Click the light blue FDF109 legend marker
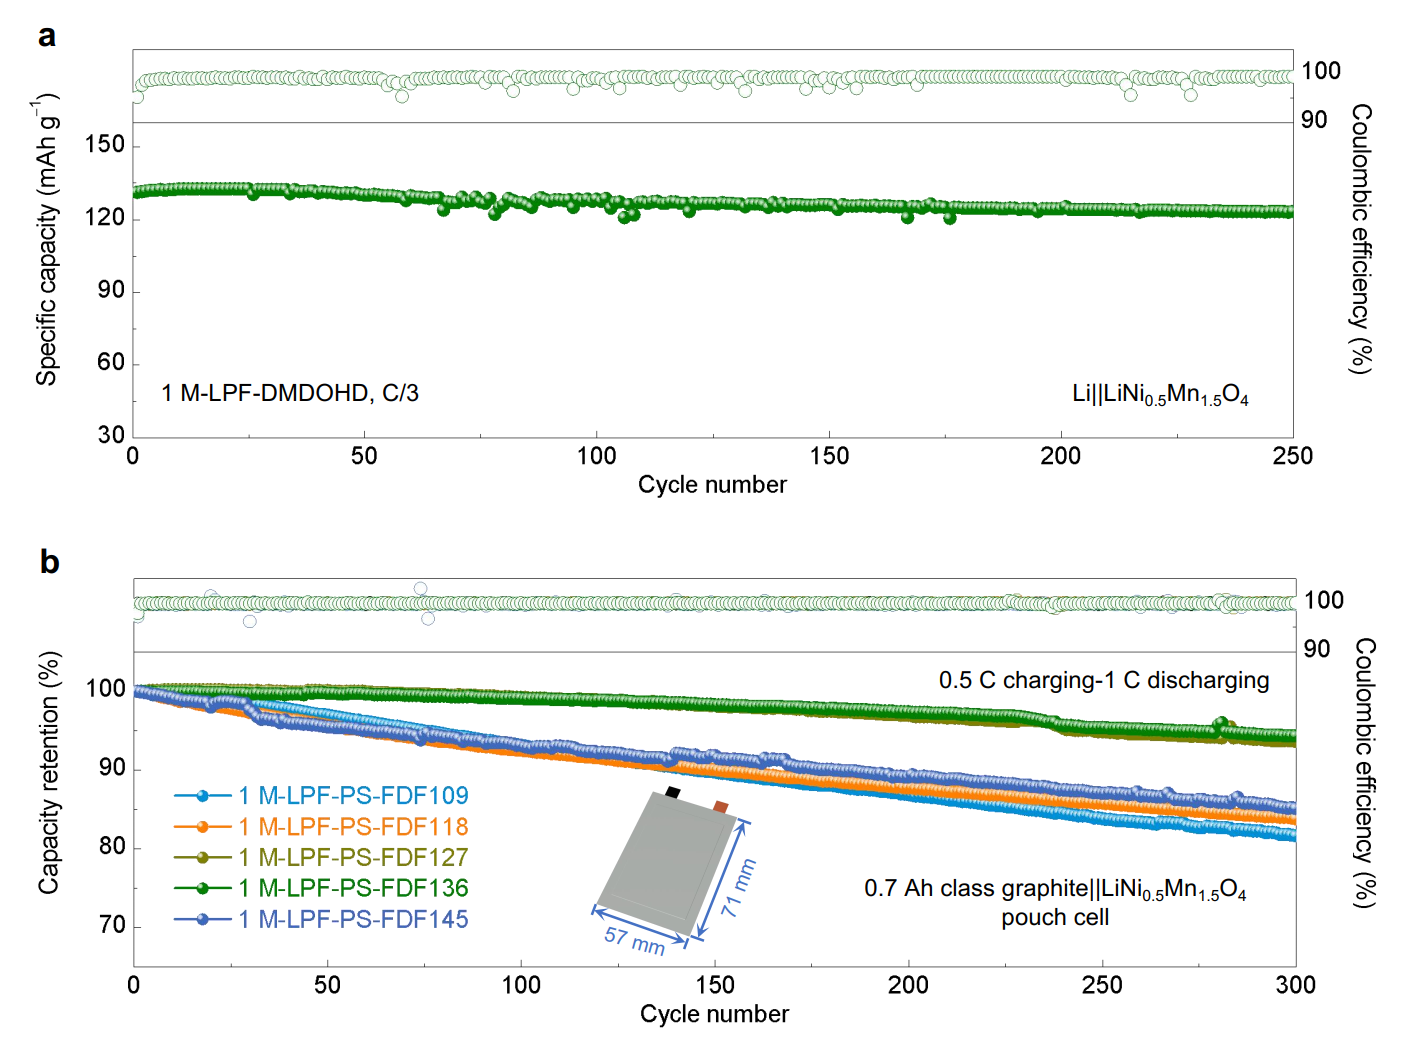 click(203, 796)
